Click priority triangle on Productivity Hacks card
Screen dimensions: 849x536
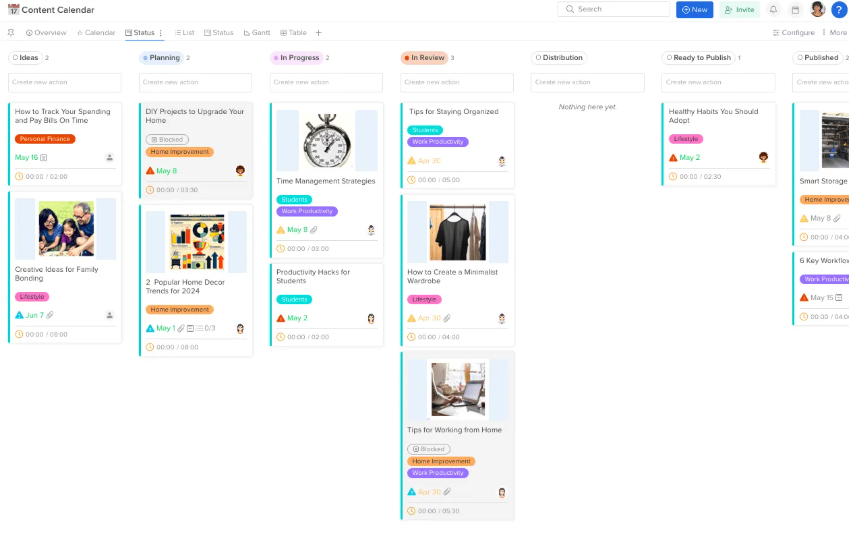tap(280, 318)
